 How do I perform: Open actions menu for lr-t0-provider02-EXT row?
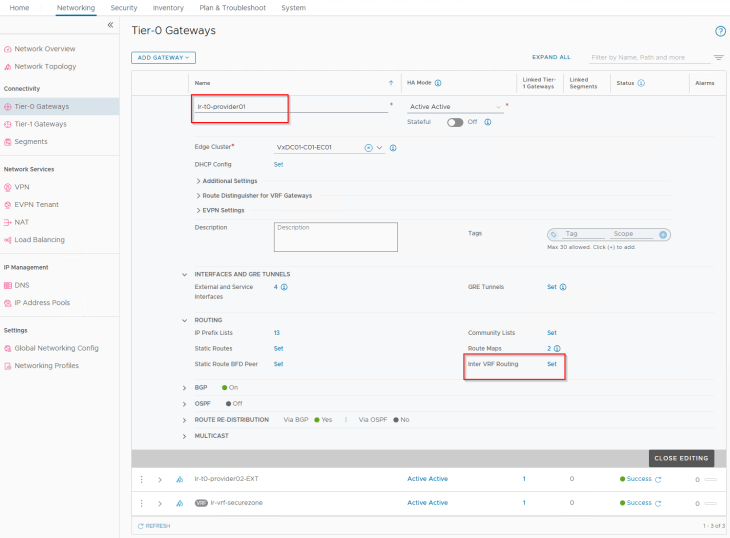coord(142,479)
